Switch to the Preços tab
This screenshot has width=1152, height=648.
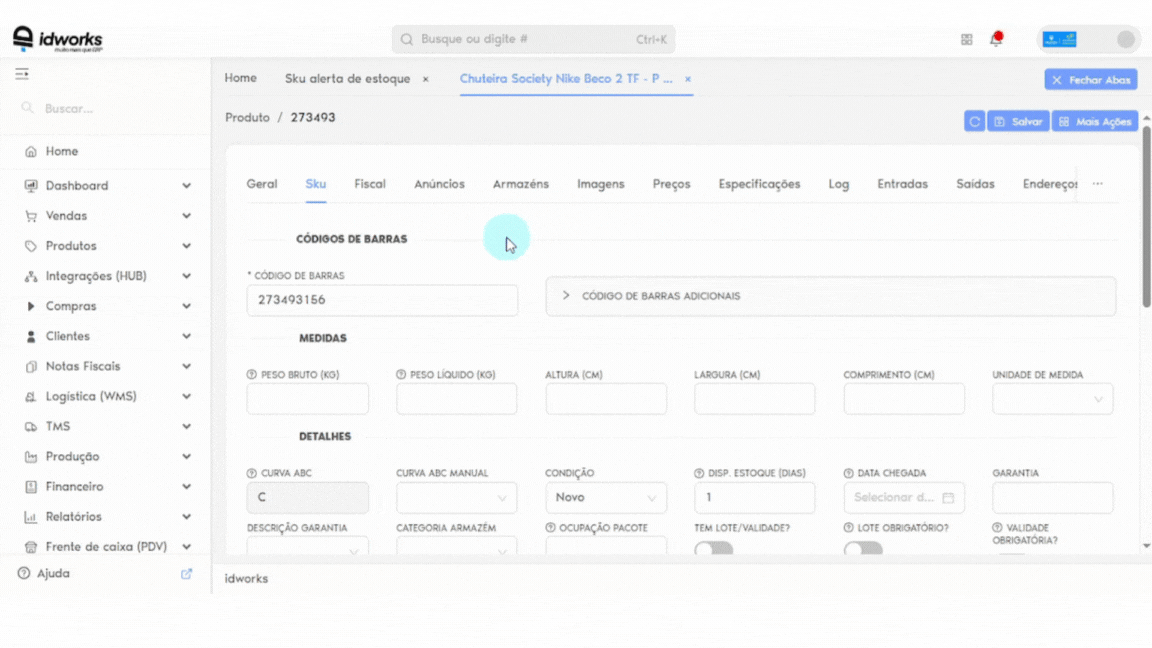click(x=672, y=184)
